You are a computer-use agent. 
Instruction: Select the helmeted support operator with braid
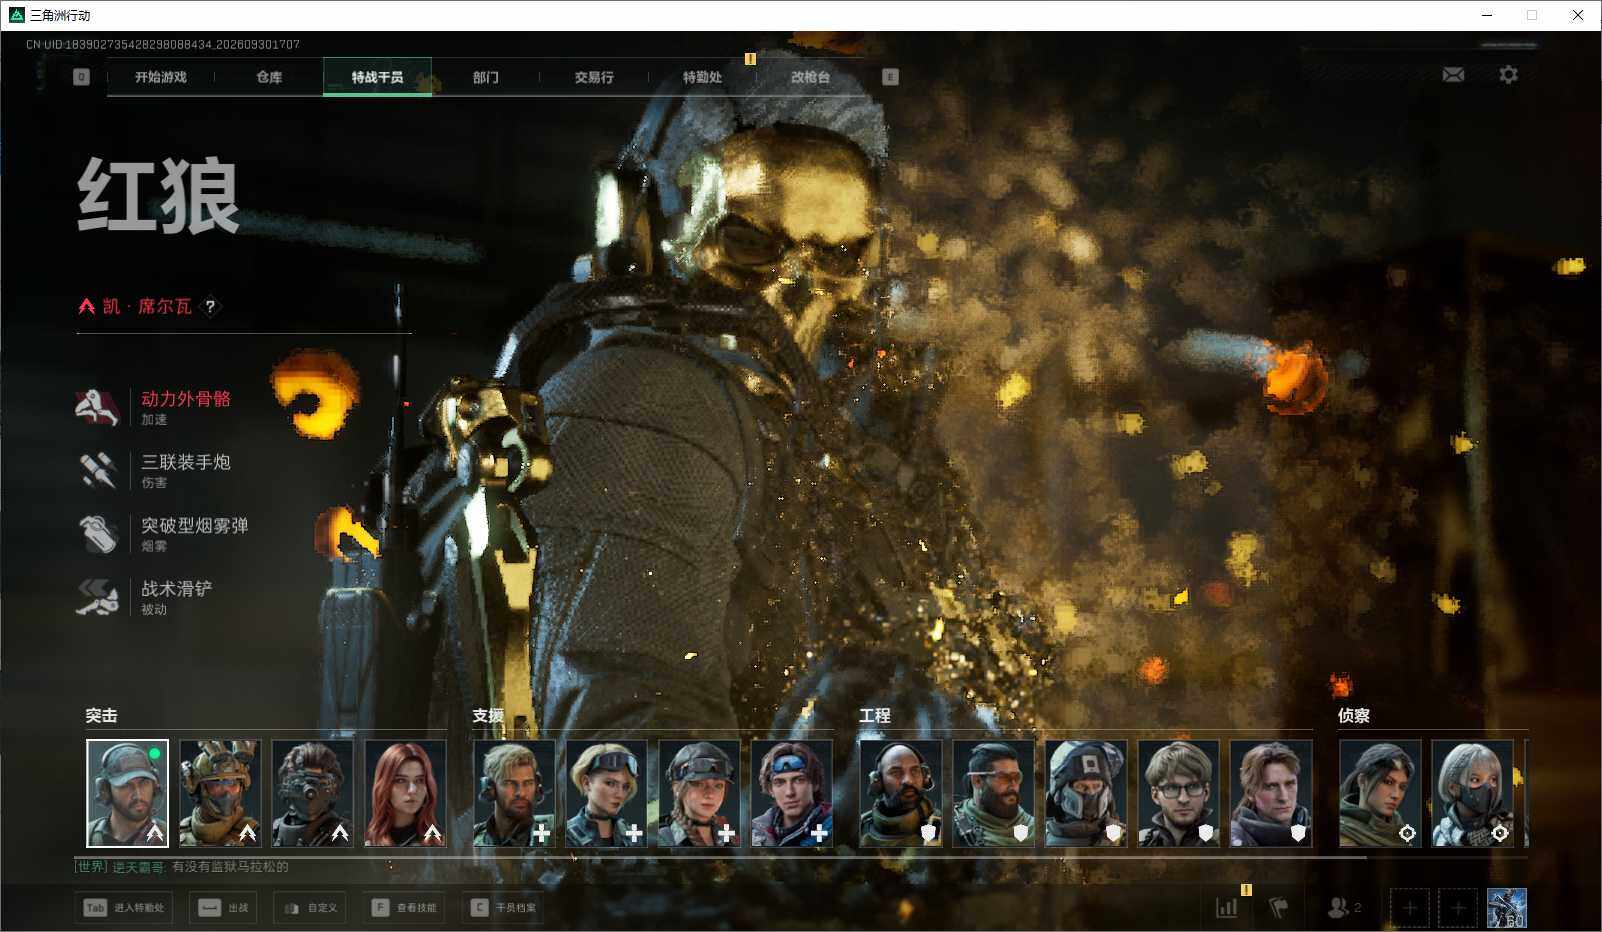pos(699,794)
